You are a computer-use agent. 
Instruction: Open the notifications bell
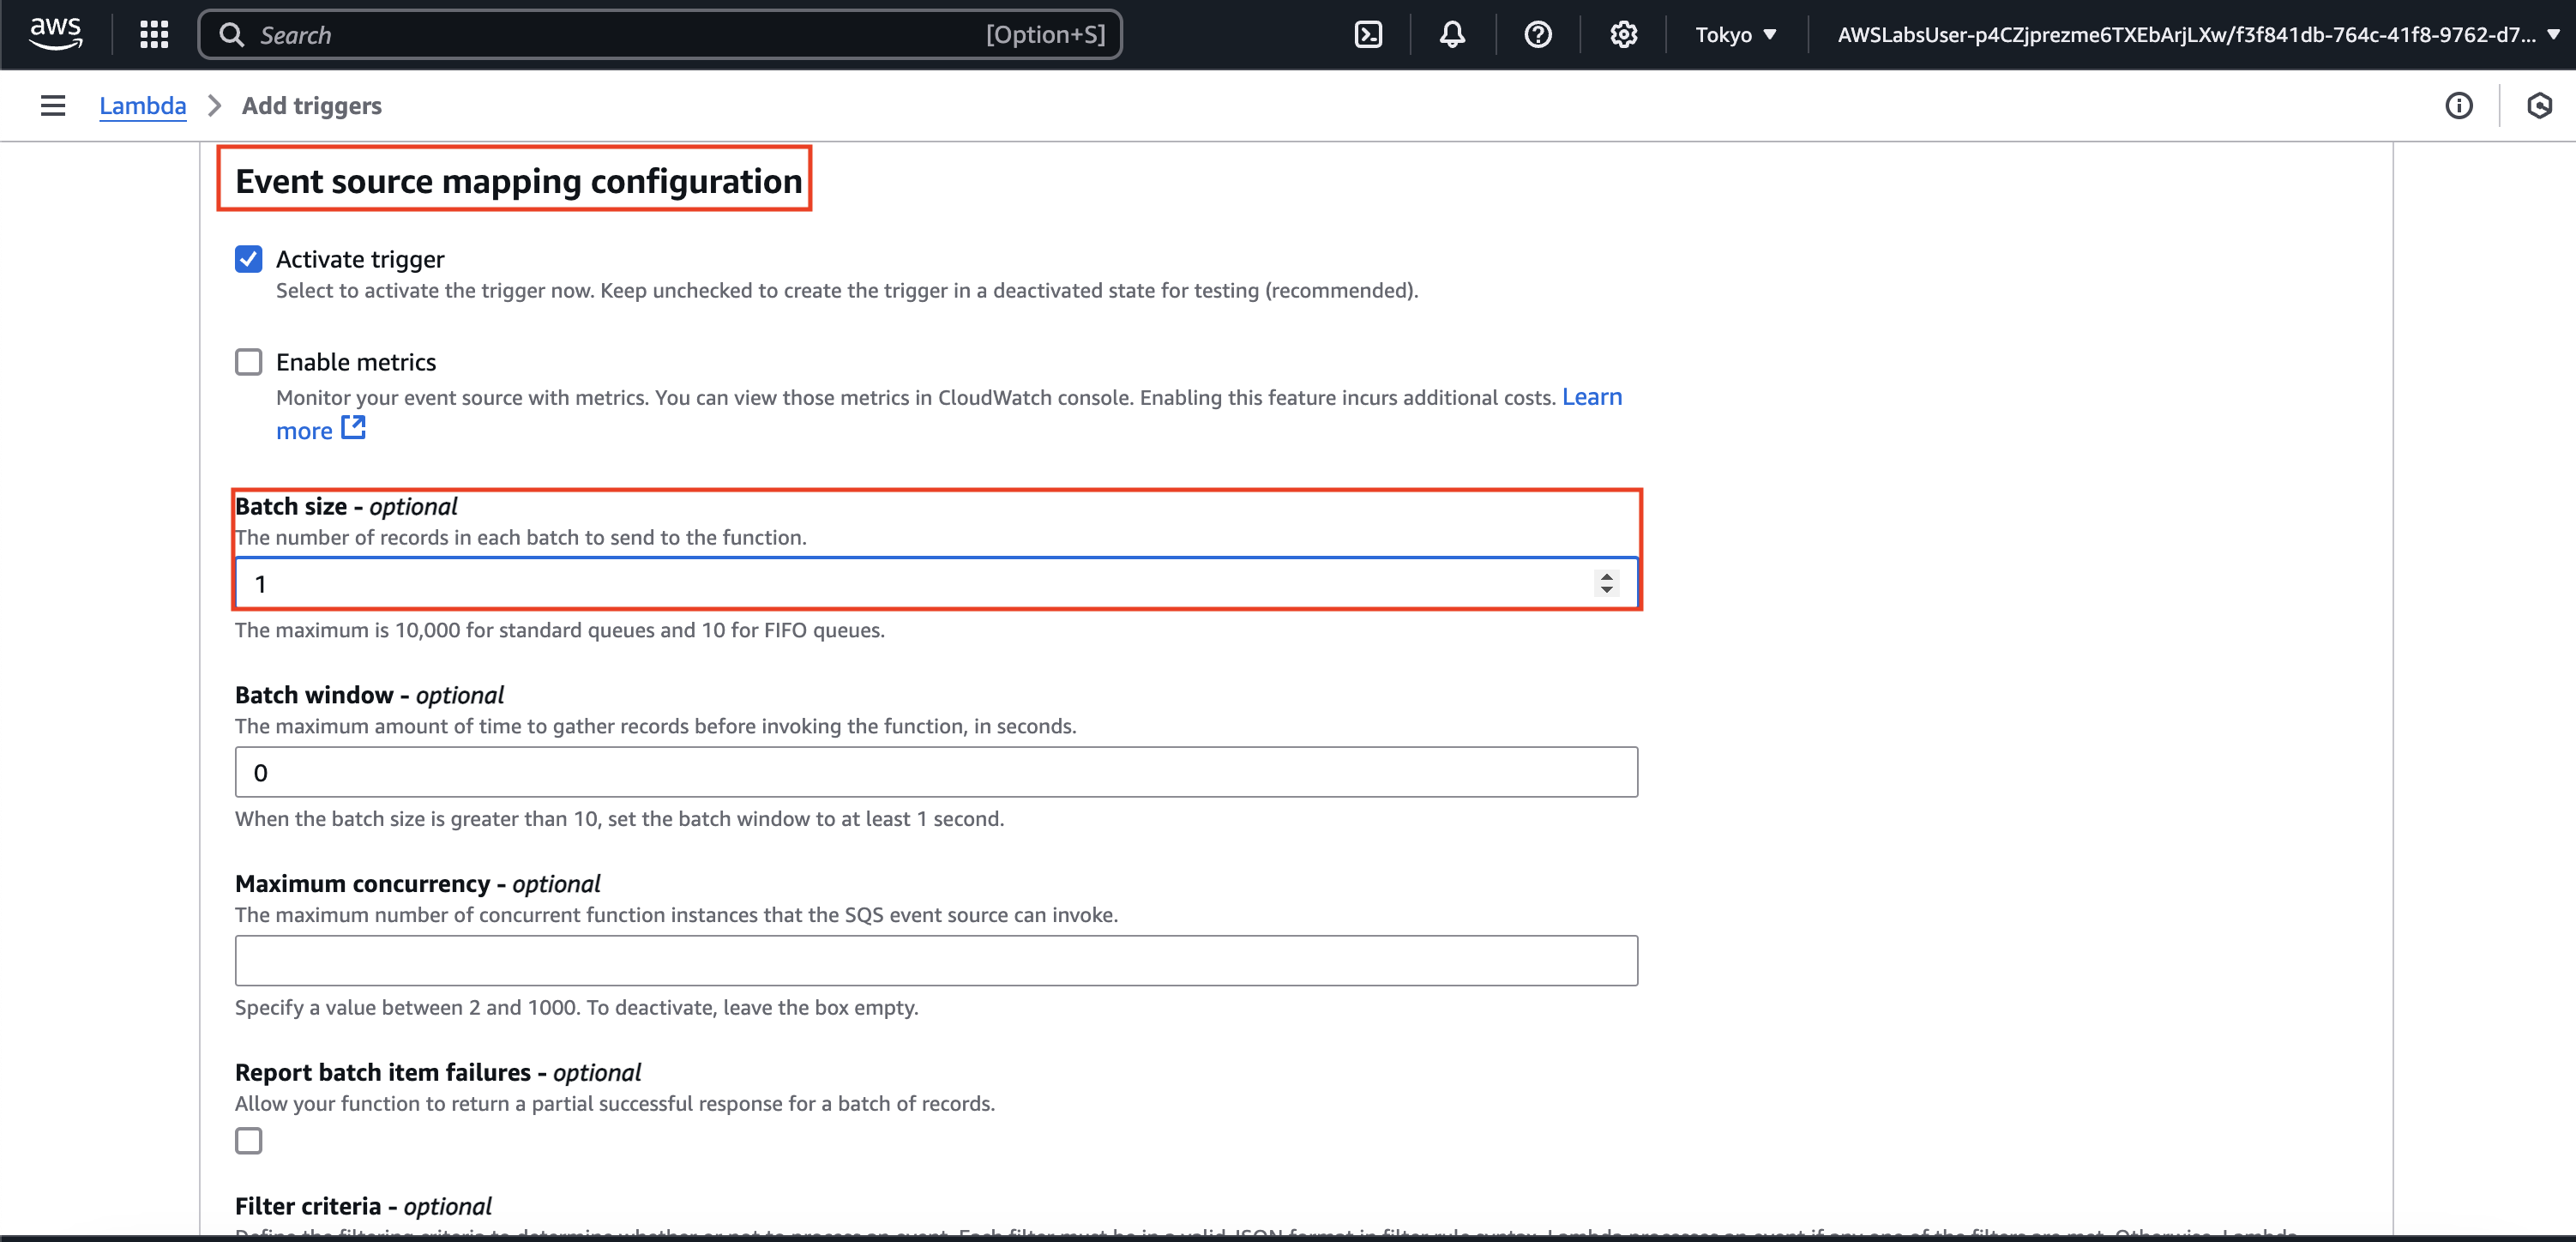1452,35
